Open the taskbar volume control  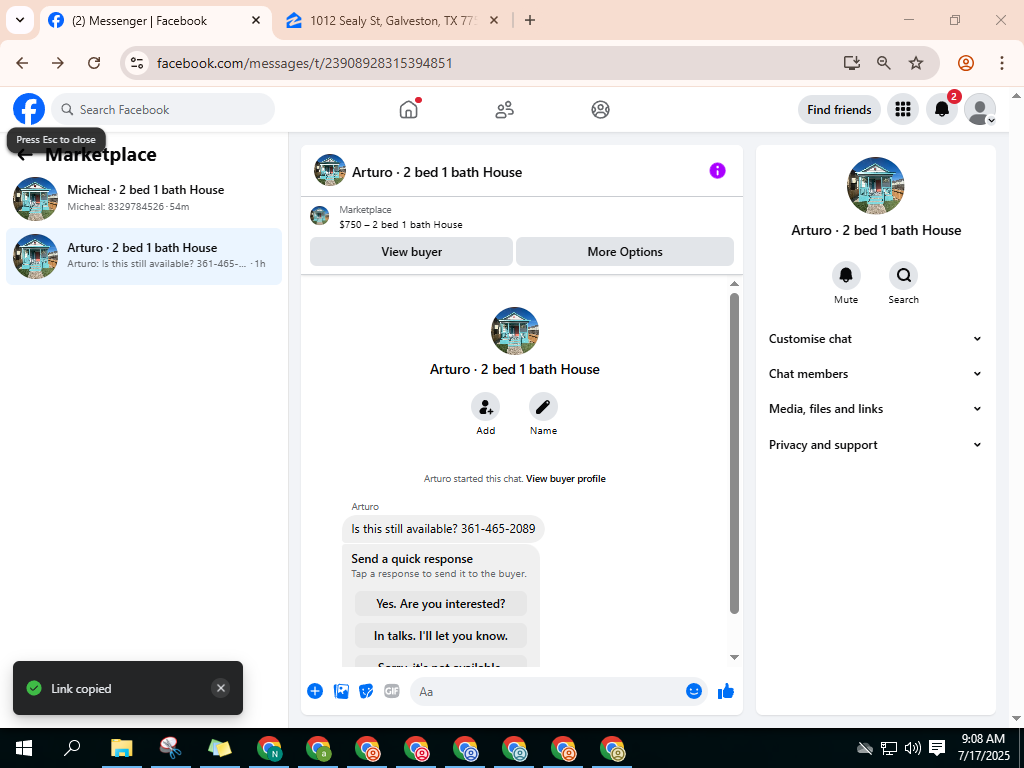(x=912, y=748)
